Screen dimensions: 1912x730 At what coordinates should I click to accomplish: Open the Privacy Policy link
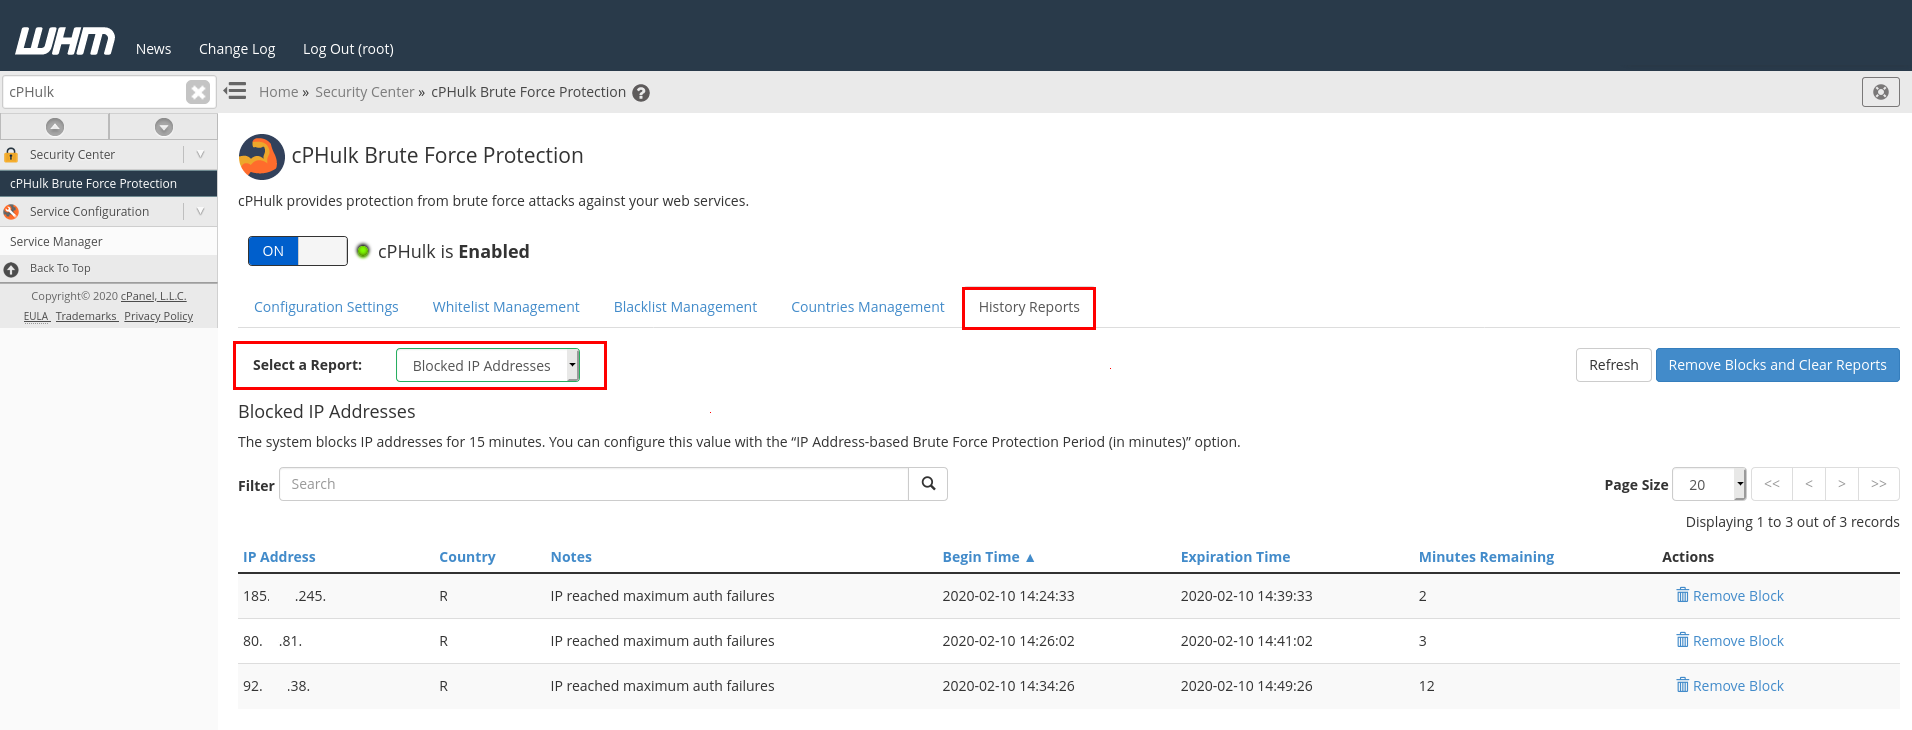pos(158,316)
